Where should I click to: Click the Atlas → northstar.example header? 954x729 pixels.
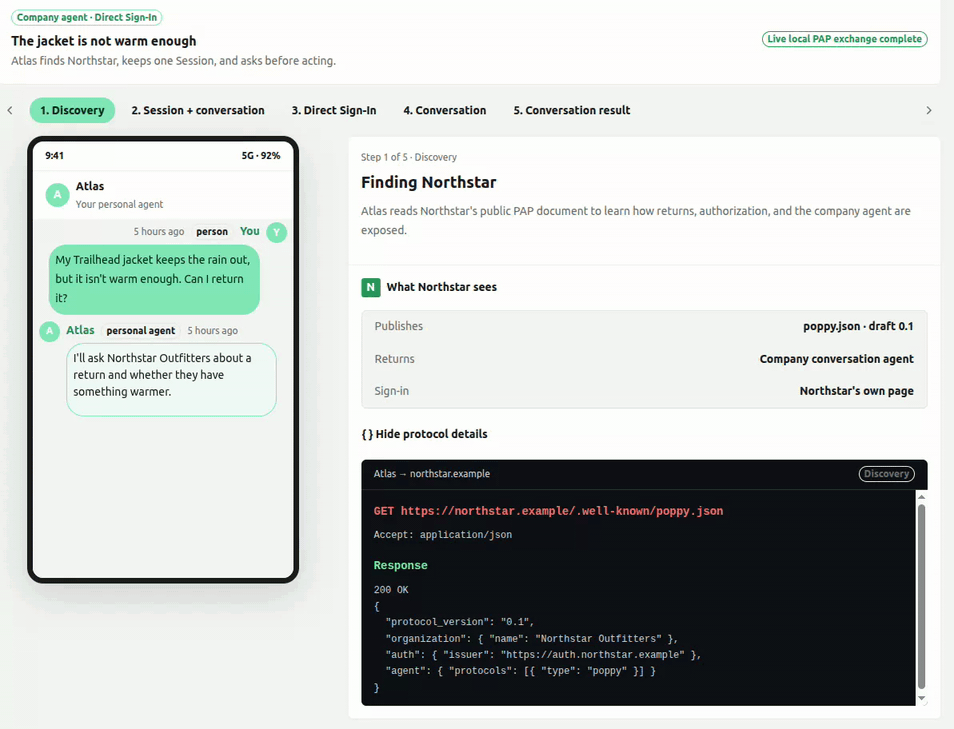tap(431, 474)
